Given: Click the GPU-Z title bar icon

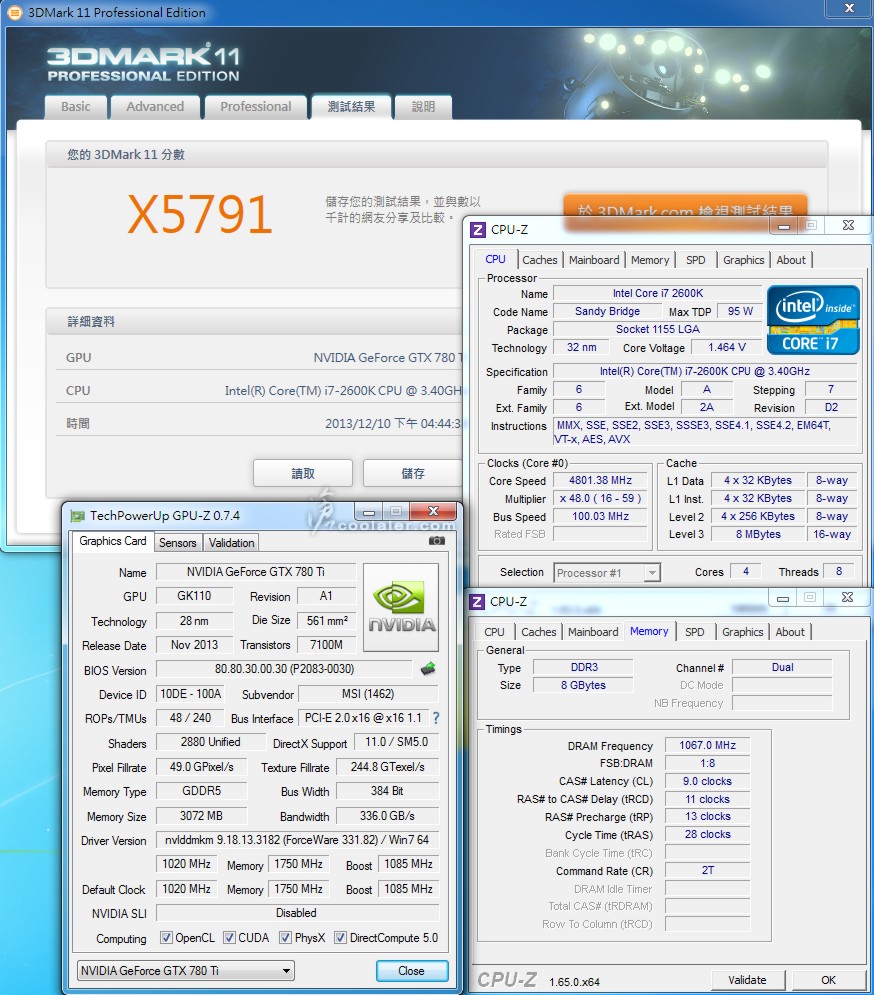Looking at the screenshot, I should [78, 516].
